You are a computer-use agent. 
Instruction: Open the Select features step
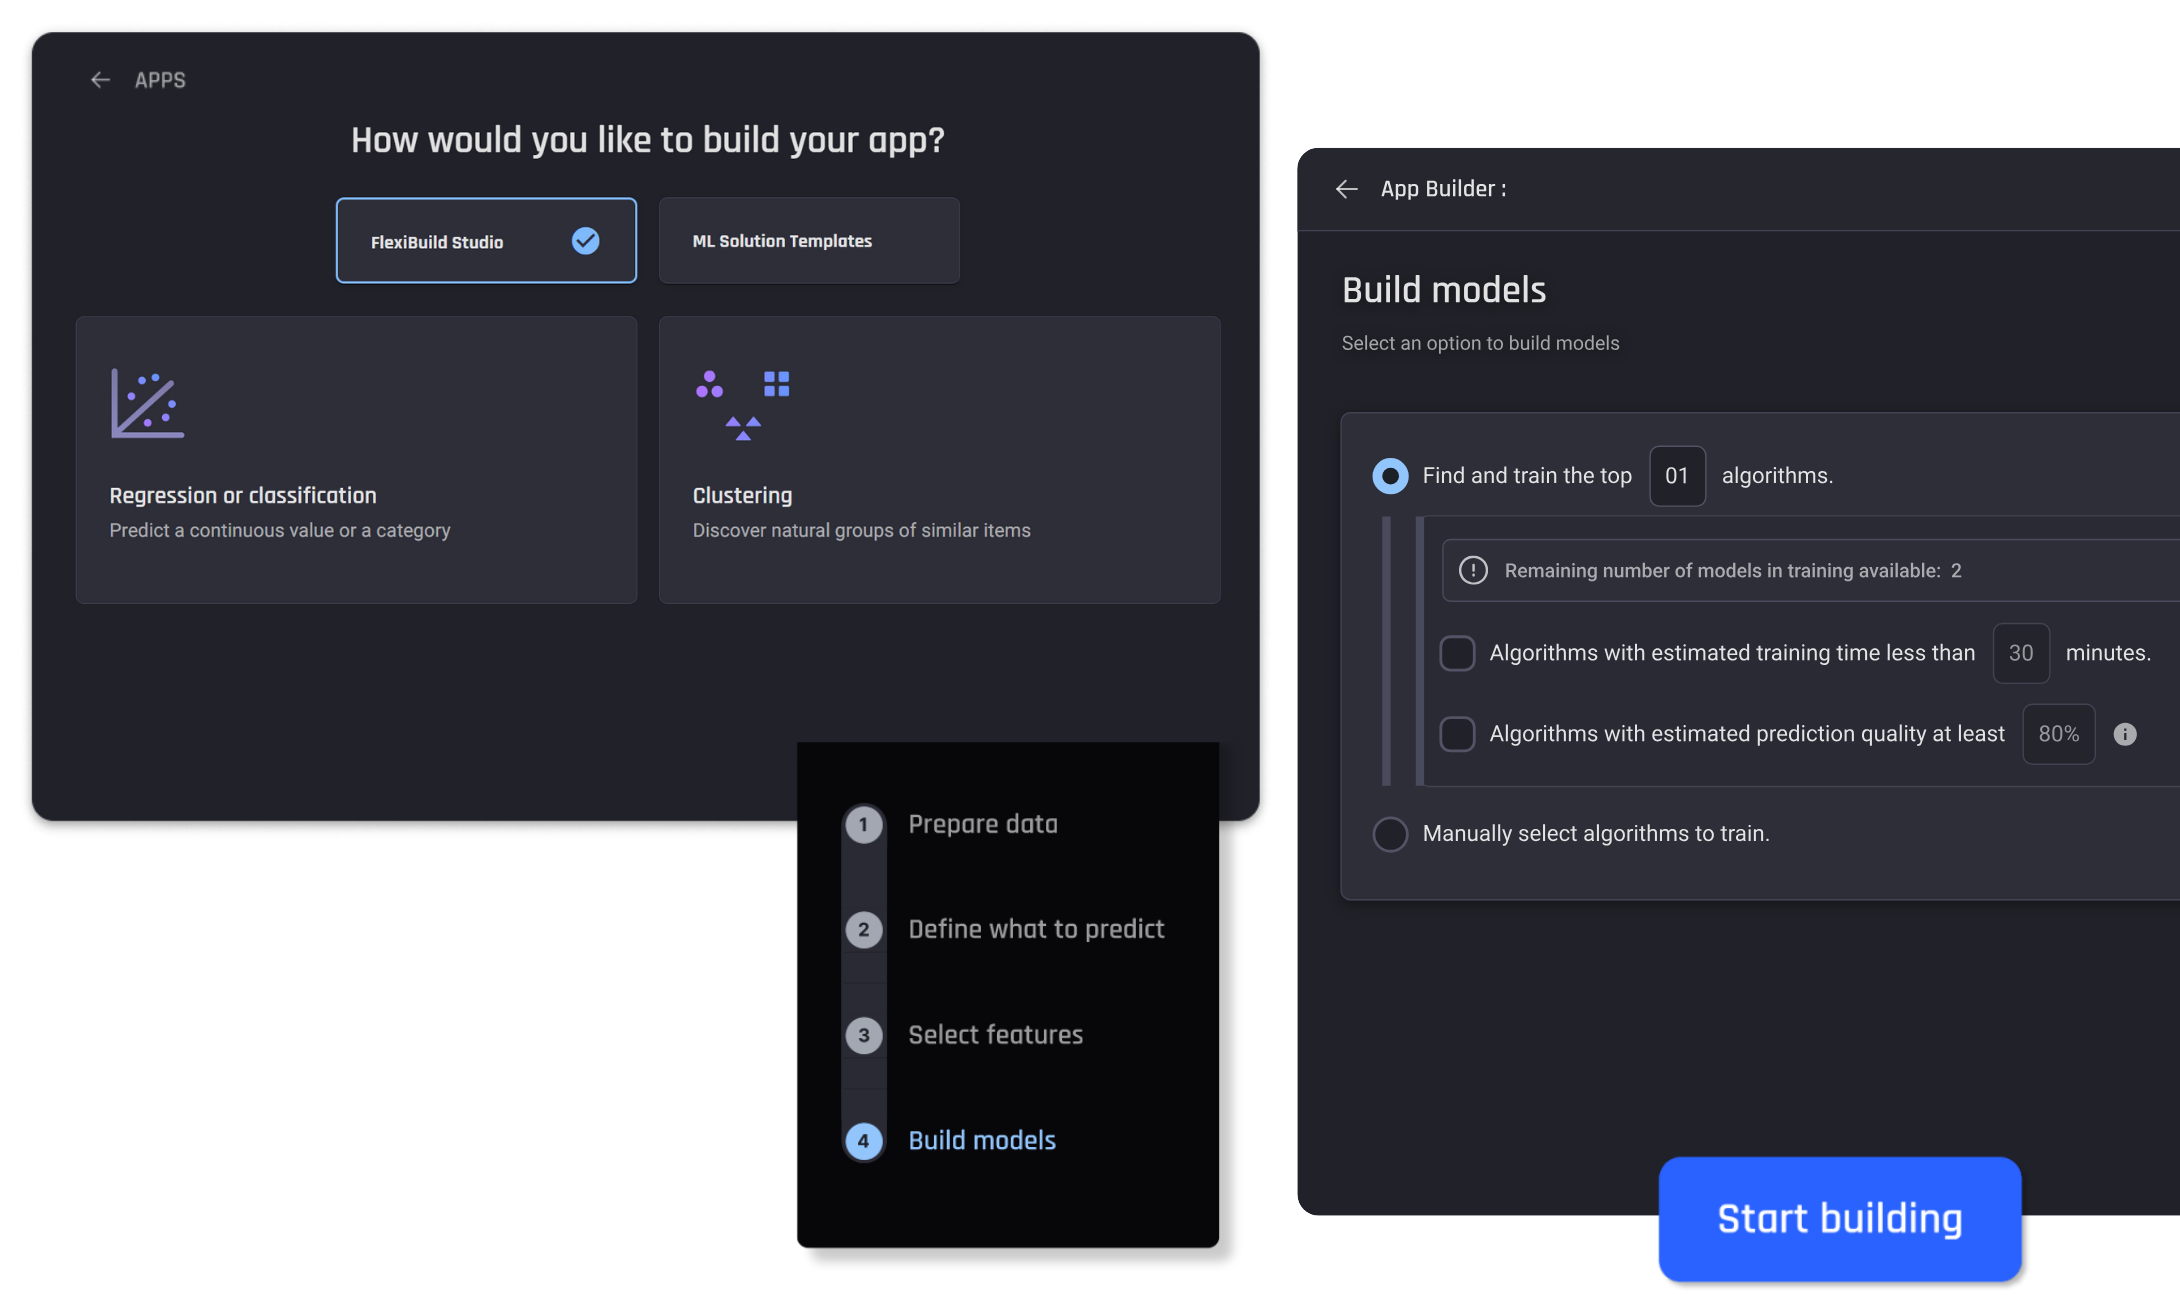tap(995, 1035)
